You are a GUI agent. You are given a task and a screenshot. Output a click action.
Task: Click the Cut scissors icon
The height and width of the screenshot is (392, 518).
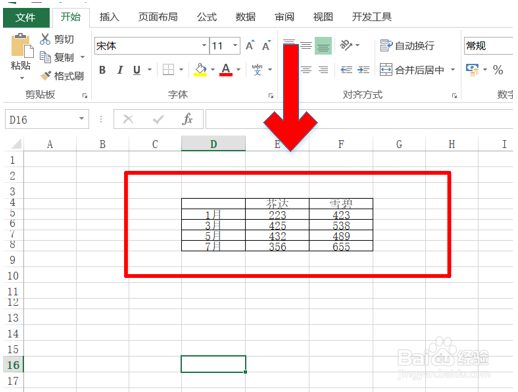click(45, 39)
